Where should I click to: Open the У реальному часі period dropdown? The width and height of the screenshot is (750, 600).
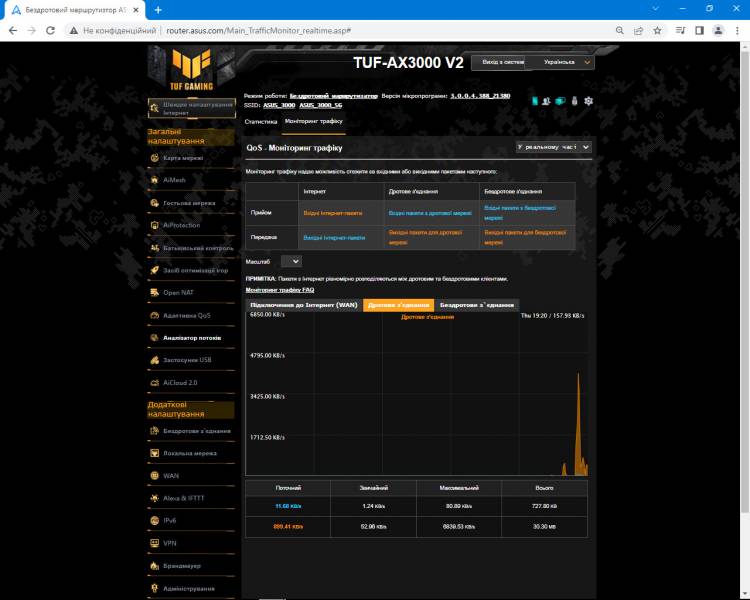pos(554,147)
